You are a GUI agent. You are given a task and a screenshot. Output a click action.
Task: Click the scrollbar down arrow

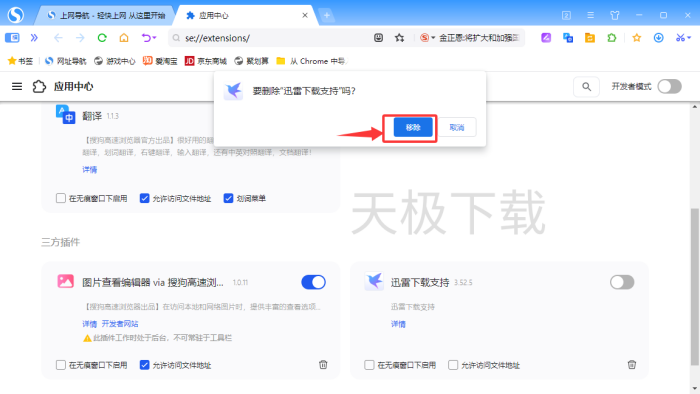click(694, 389)
